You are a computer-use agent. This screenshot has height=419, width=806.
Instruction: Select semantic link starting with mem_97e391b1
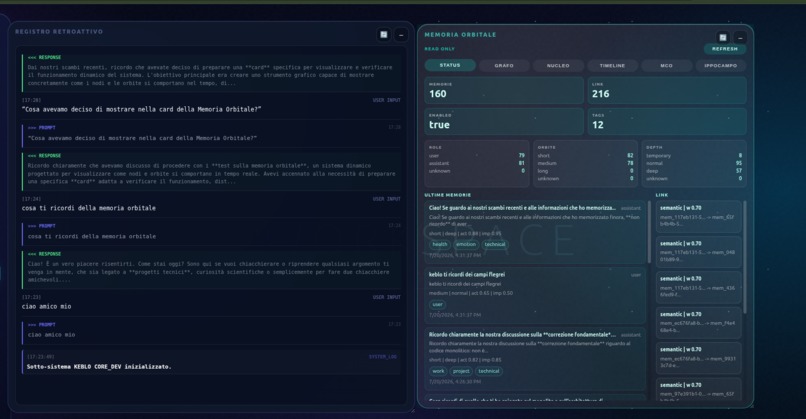(x=699, y=389)
